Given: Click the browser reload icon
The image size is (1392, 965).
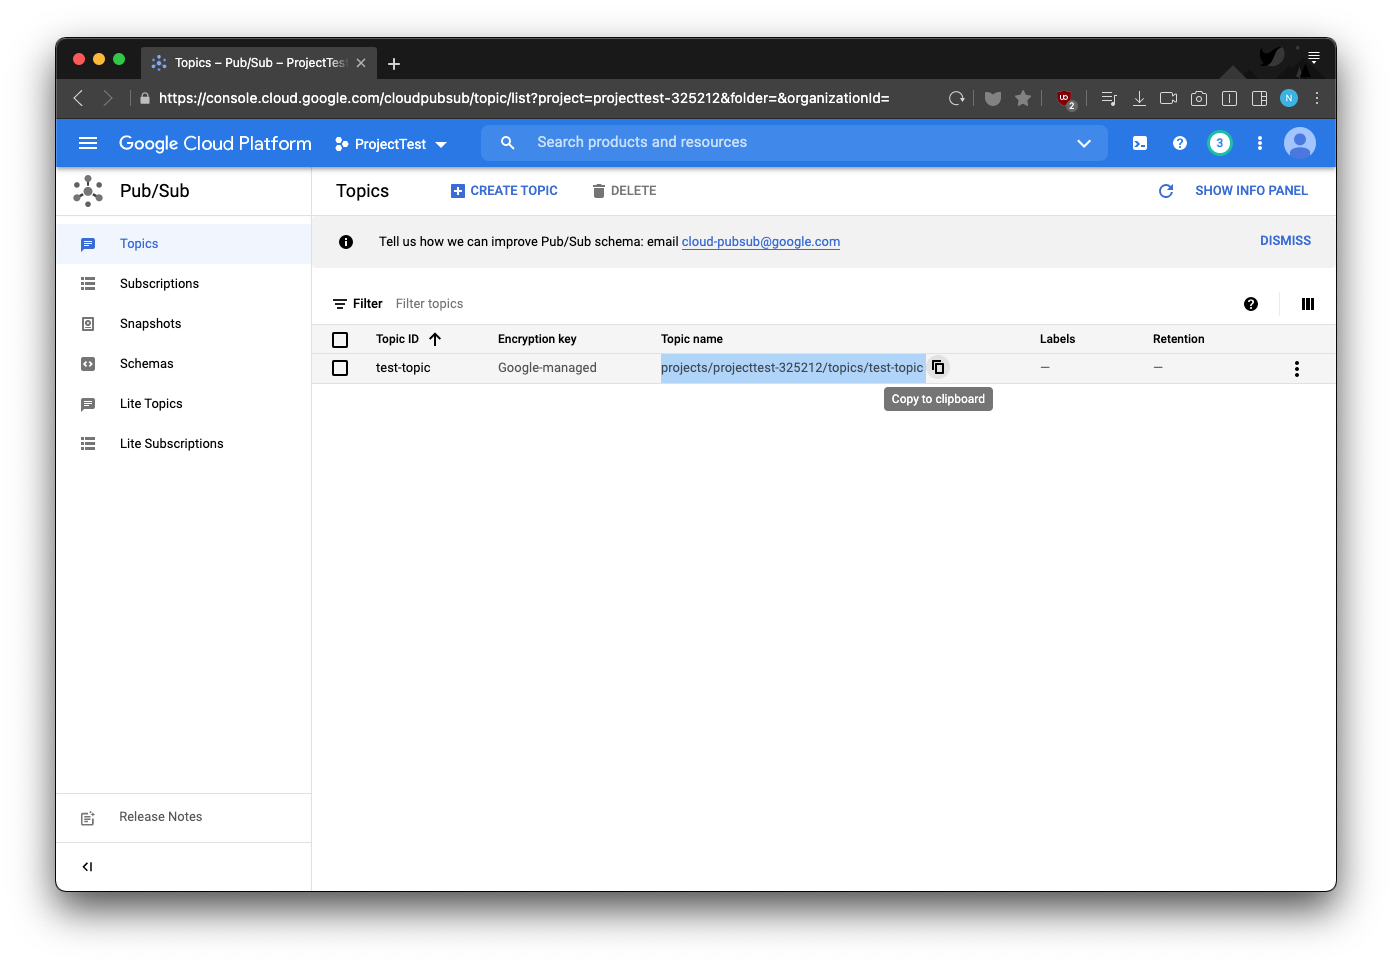Looking at the screenshot, I should point(957,98).
